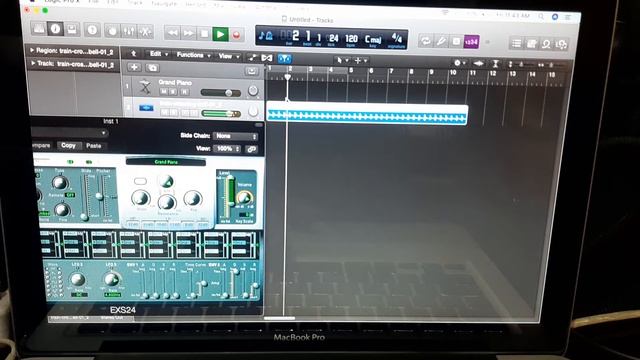The height and width of the screenshot is (360, 640).
Task: Record-enable the Grand Piano track
Action: point(184,92)
